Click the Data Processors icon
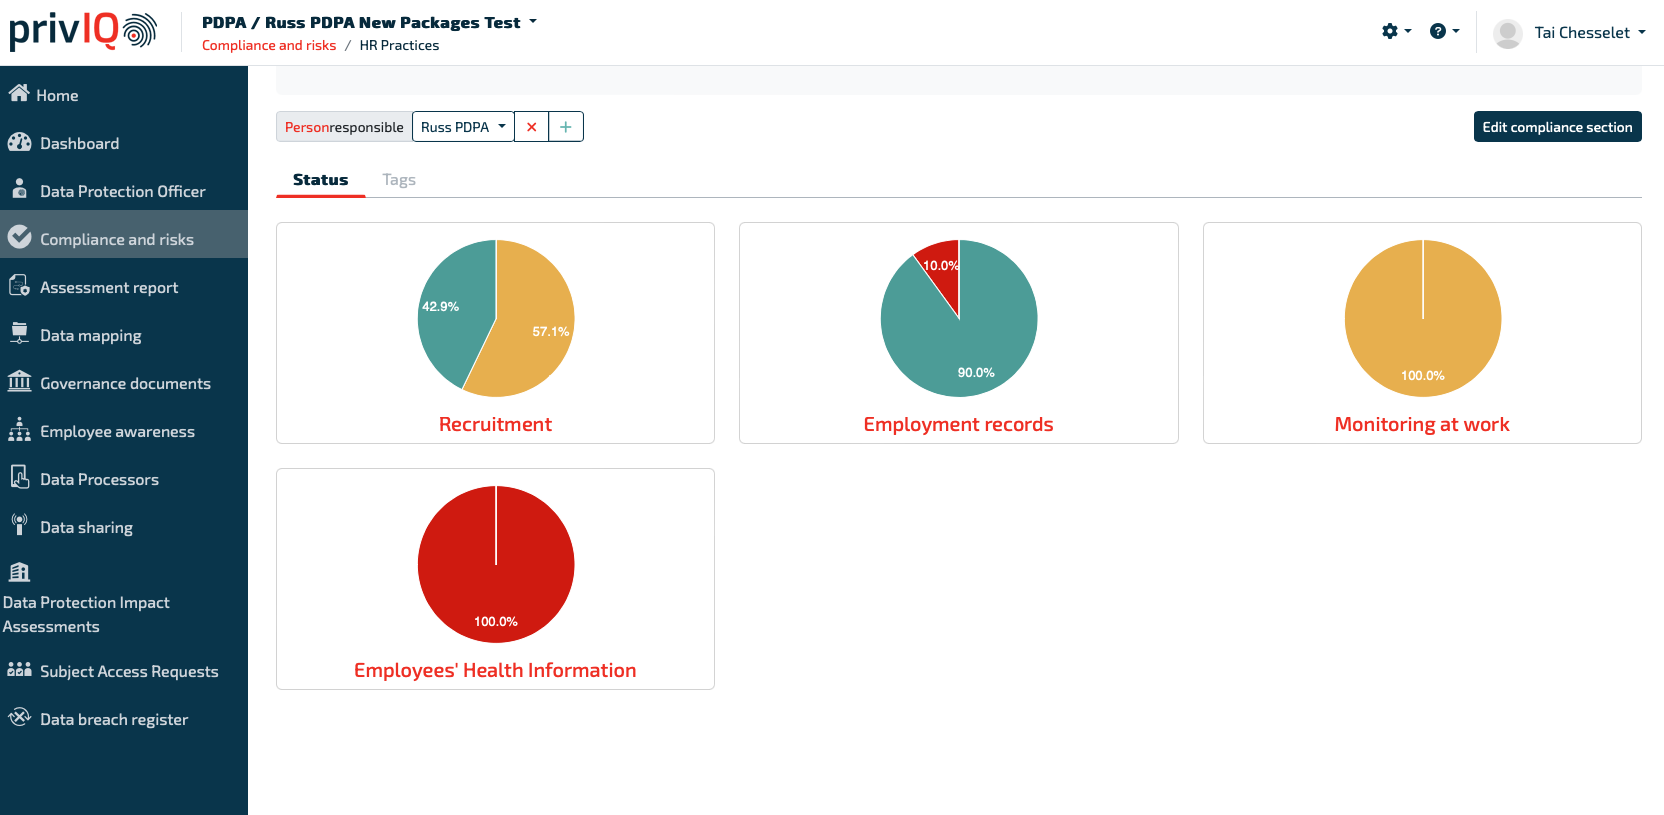This screenshot has width=1664, height=815. pos(19,477)
